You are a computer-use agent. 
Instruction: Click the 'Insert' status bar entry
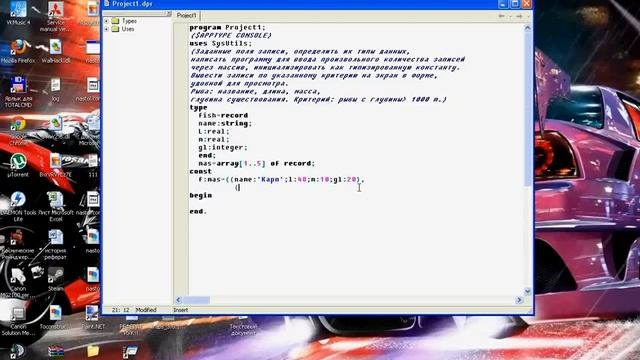181,310
